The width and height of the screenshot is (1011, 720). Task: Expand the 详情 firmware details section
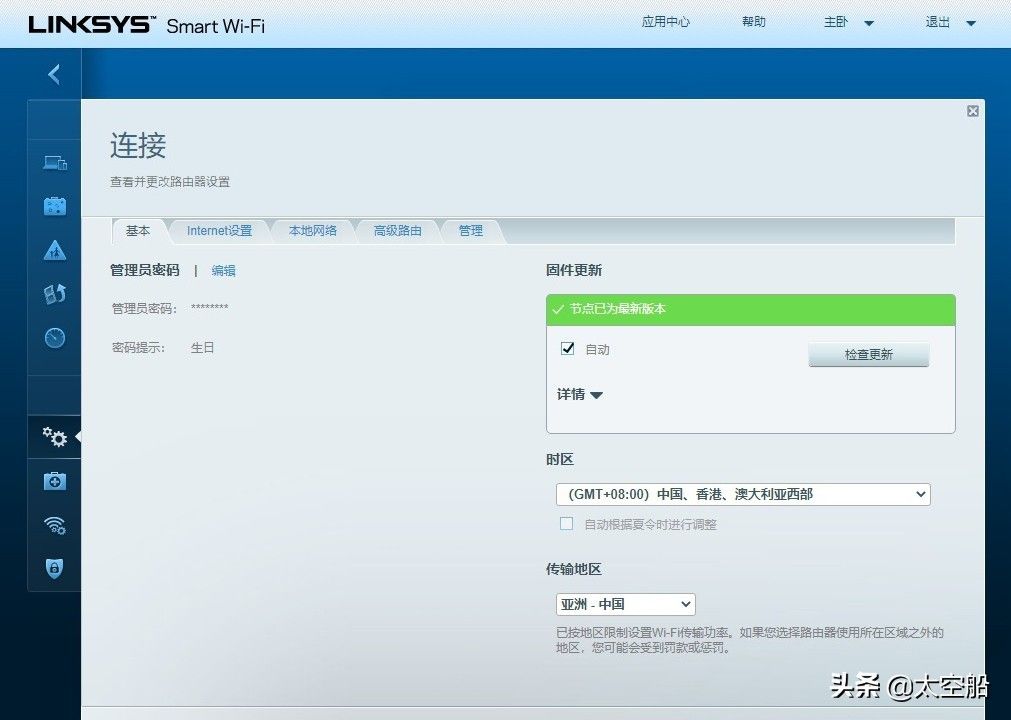click(580, 395)
